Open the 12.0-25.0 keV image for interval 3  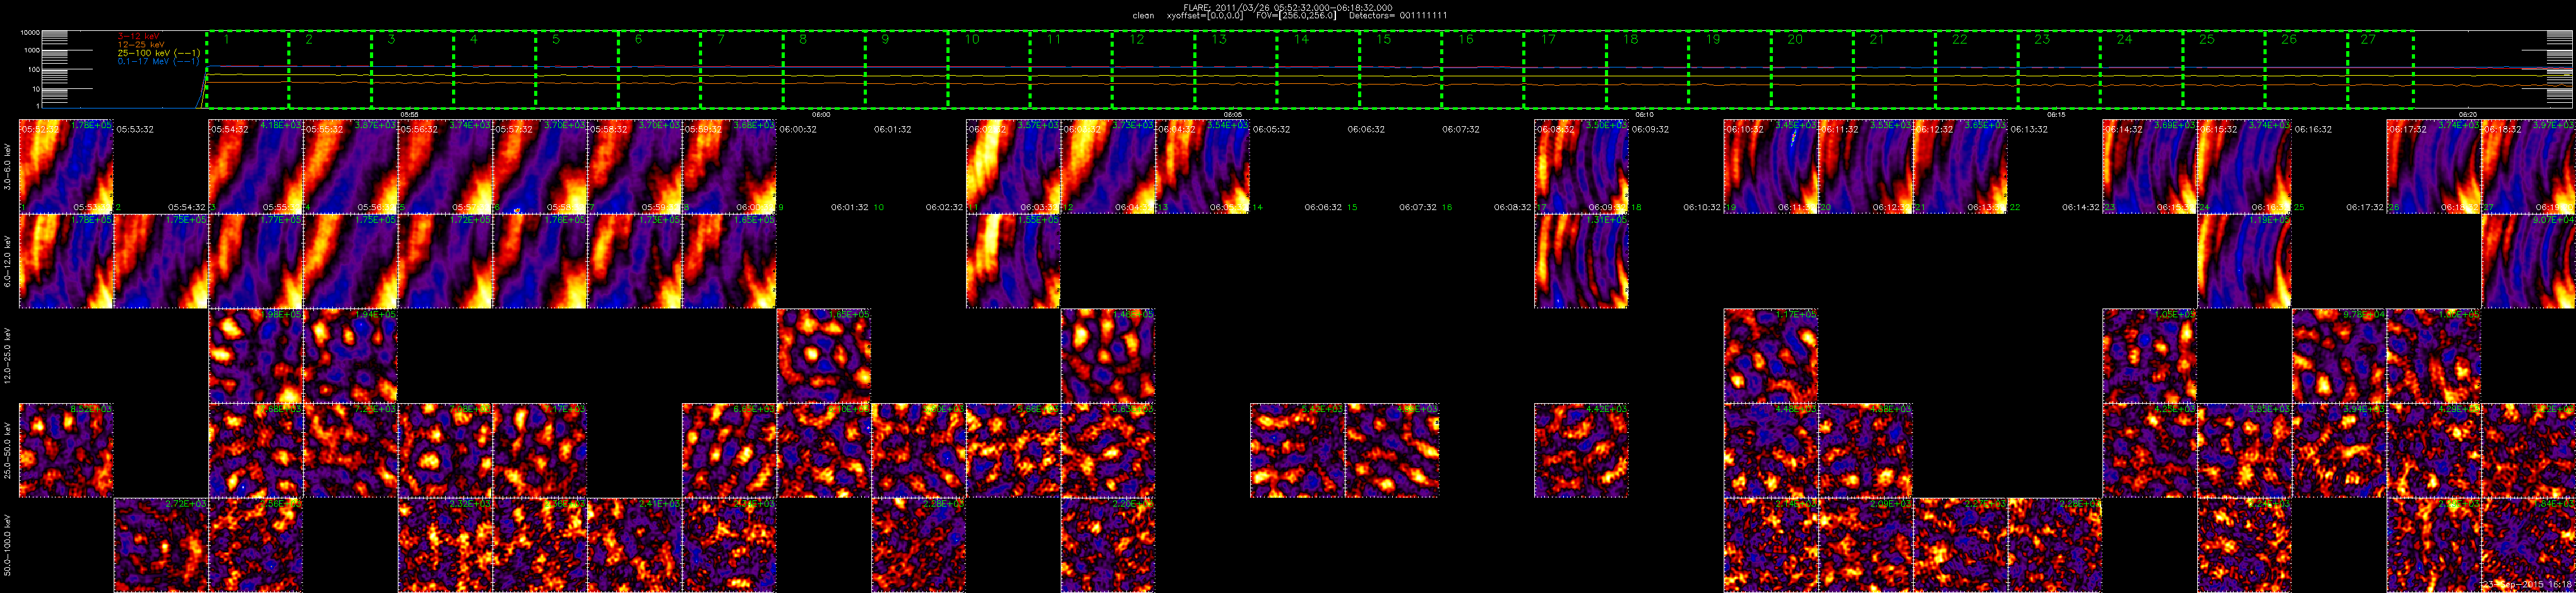coord(255,356)
